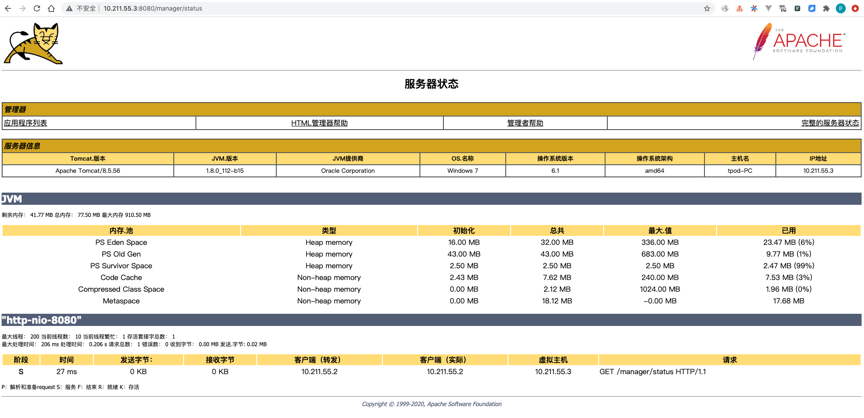The image size is (864, 418).
Task: Click the browser back arrow
Action: click(8, 8)
